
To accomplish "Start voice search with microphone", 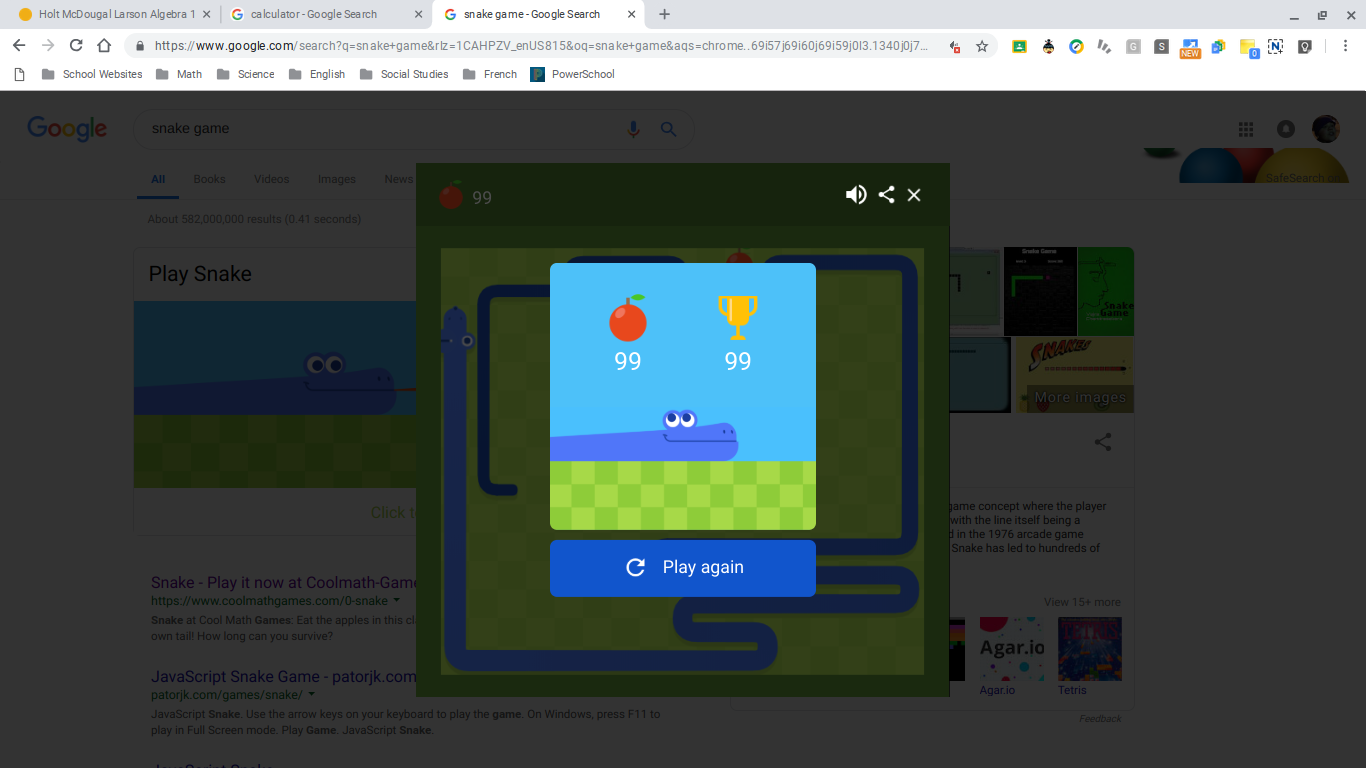I will 632,129.
